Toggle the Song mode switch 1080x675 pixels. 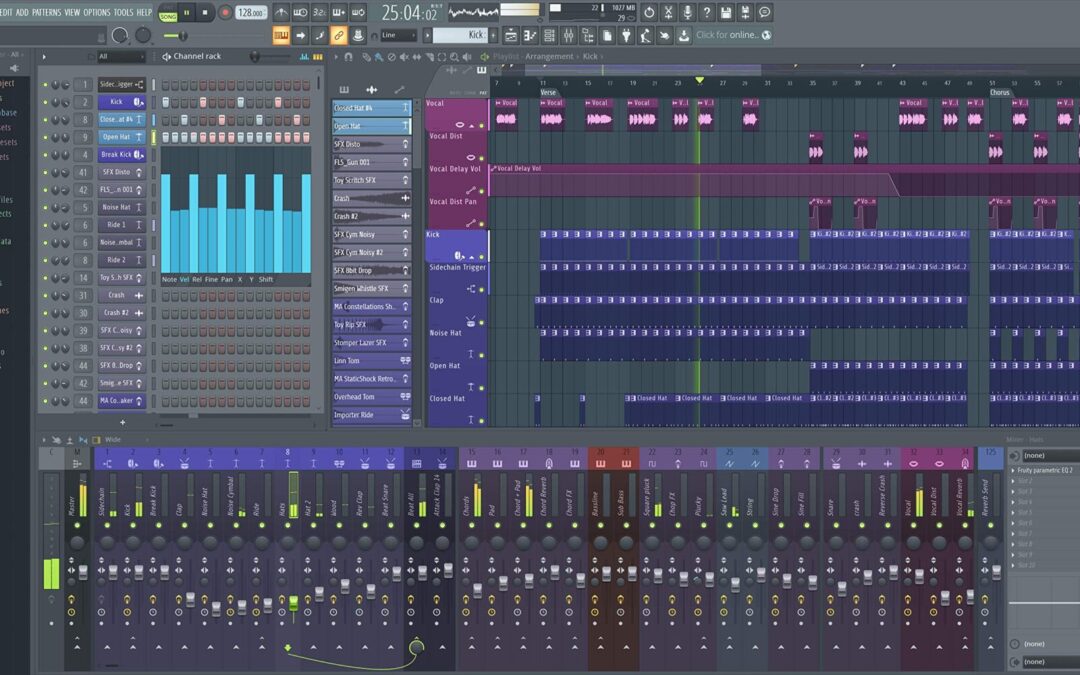(x=168, y=13)
